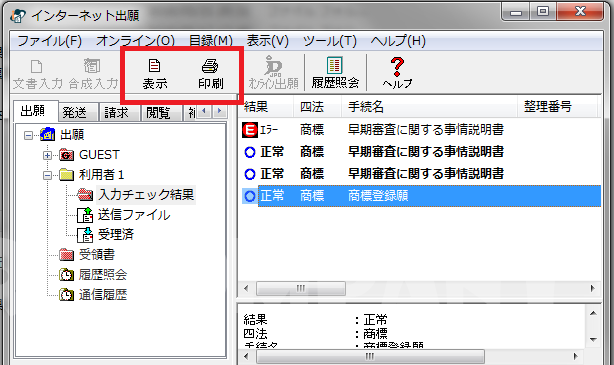Click the detail pane scroll-down arrow
The width and height of the screenshot is (614, 365).
point(593,340)
